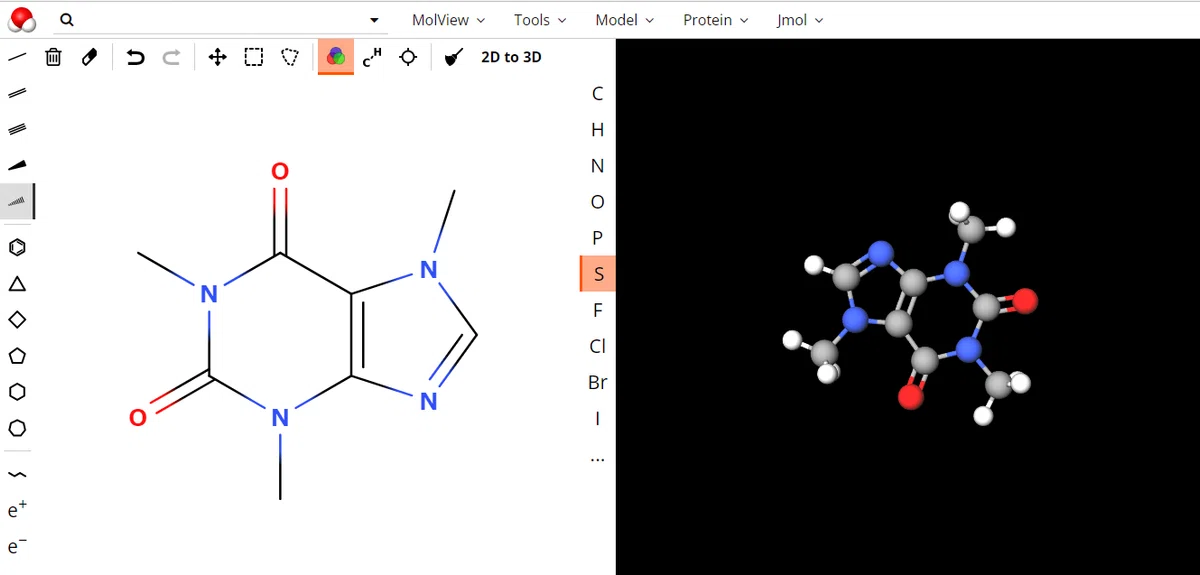The width and height of the screenshot is (1200, 575).
Task: Select the chain drawing tool
Action: [x=17, y=474]
